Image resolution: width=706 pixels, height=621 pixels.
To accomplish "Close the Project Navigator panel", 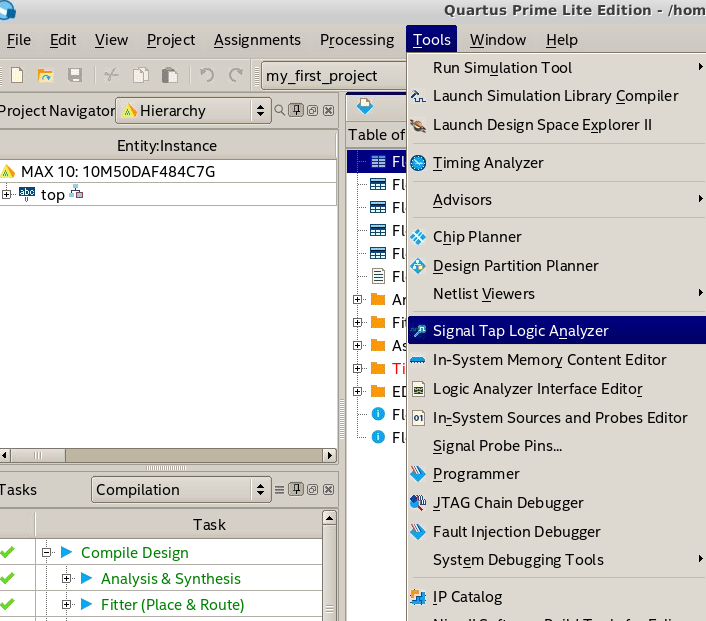I will [x=329, y=110].
